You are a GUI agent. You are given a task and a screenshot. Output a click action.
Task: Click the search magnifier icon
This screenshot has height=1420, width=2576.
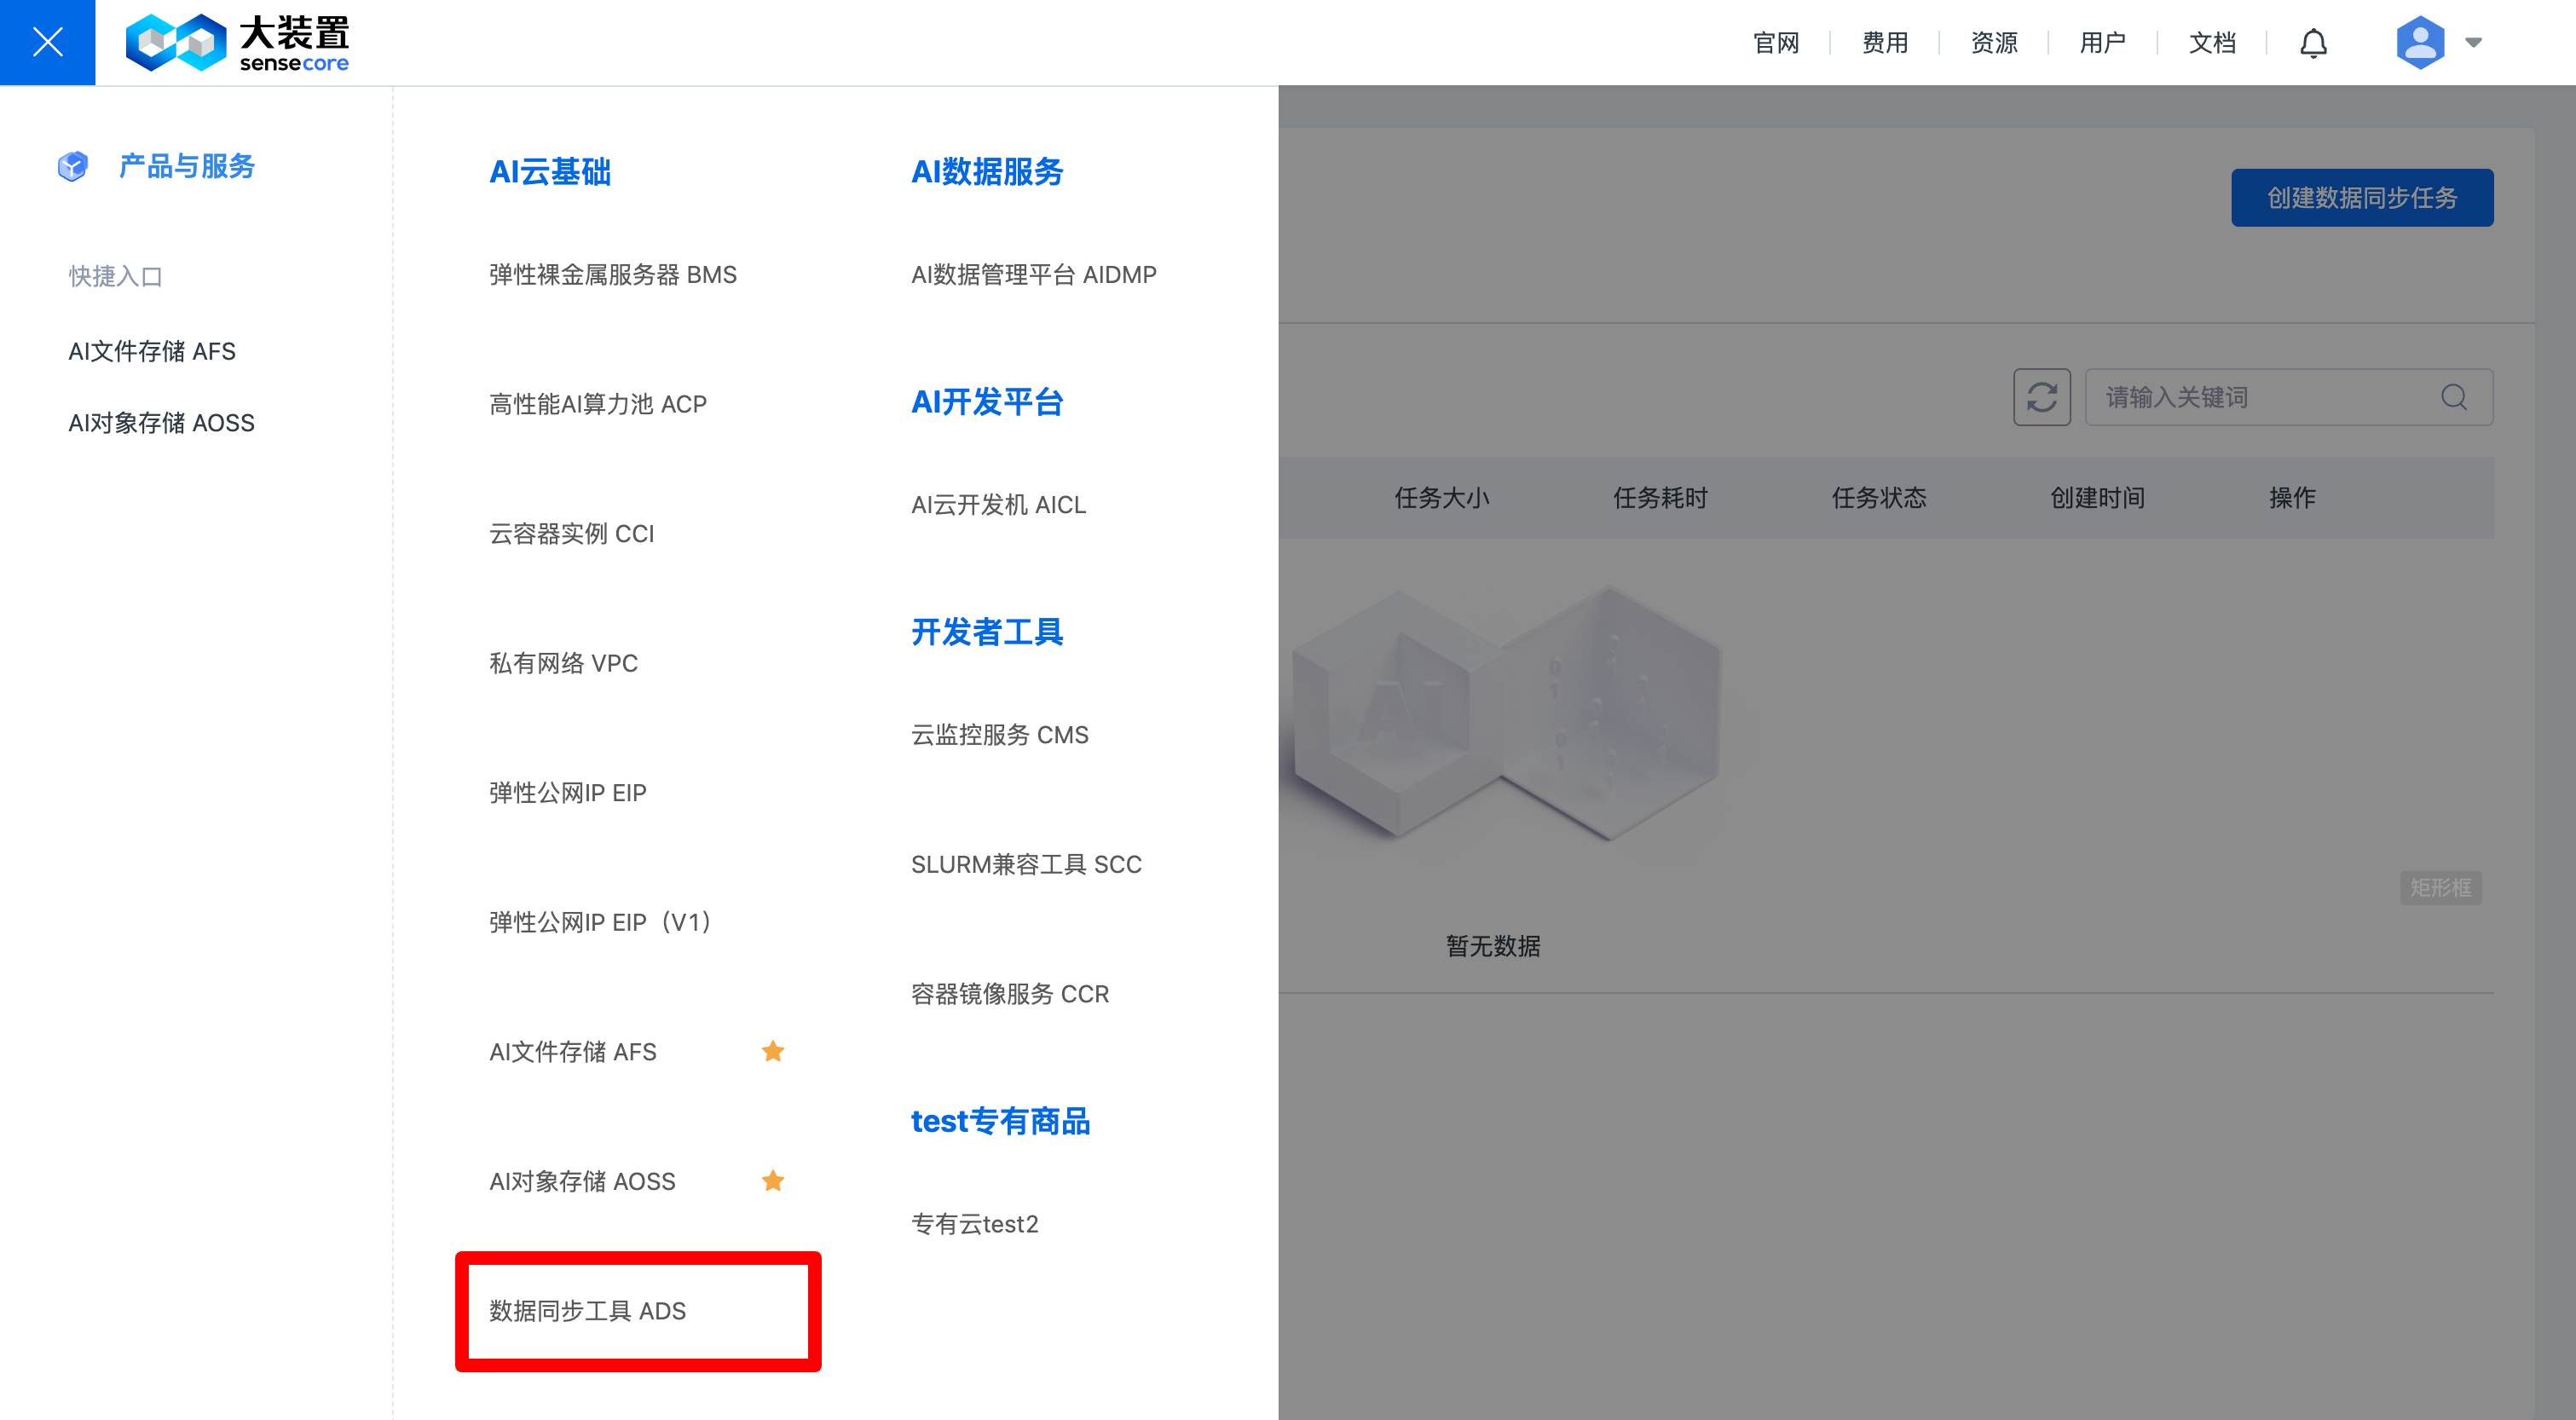pos(2453,397)
